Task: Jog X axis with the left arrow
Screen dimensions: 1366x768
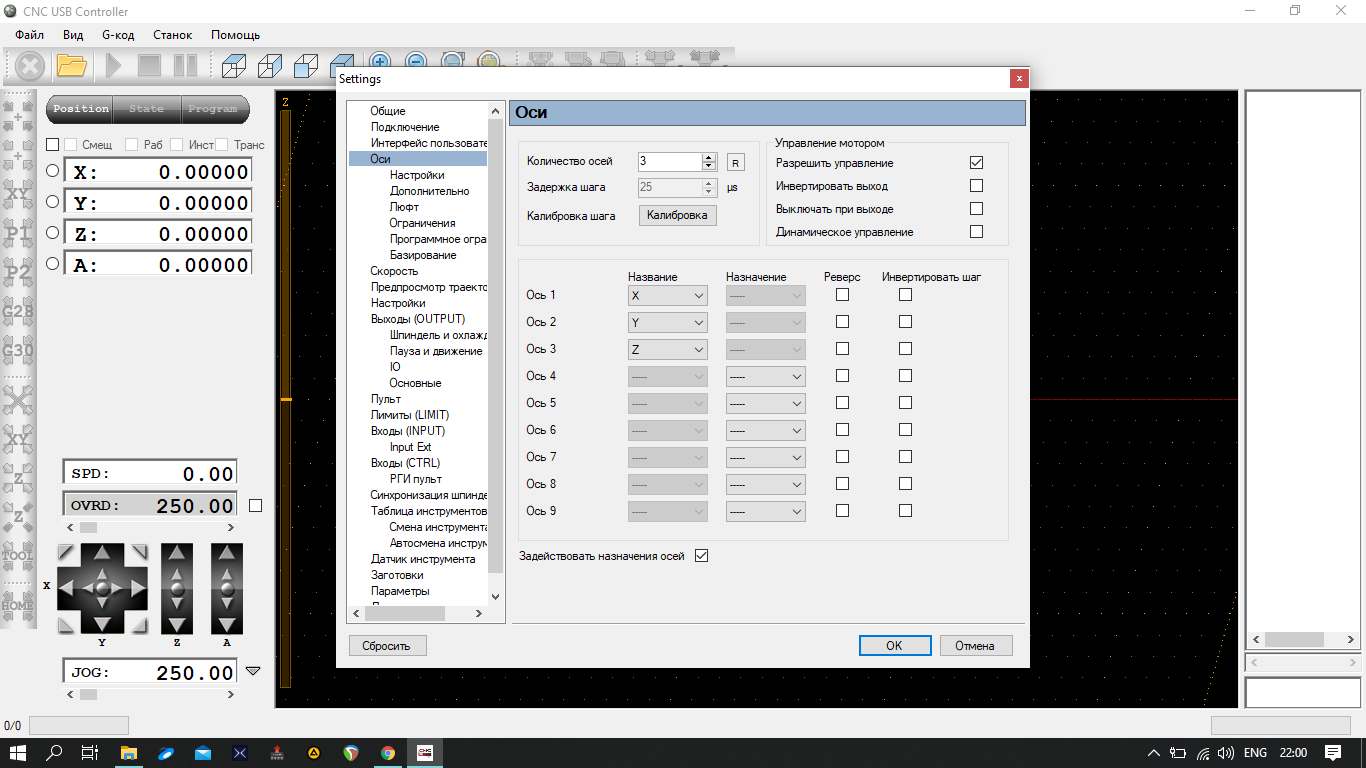Action: tap(68, 589)
